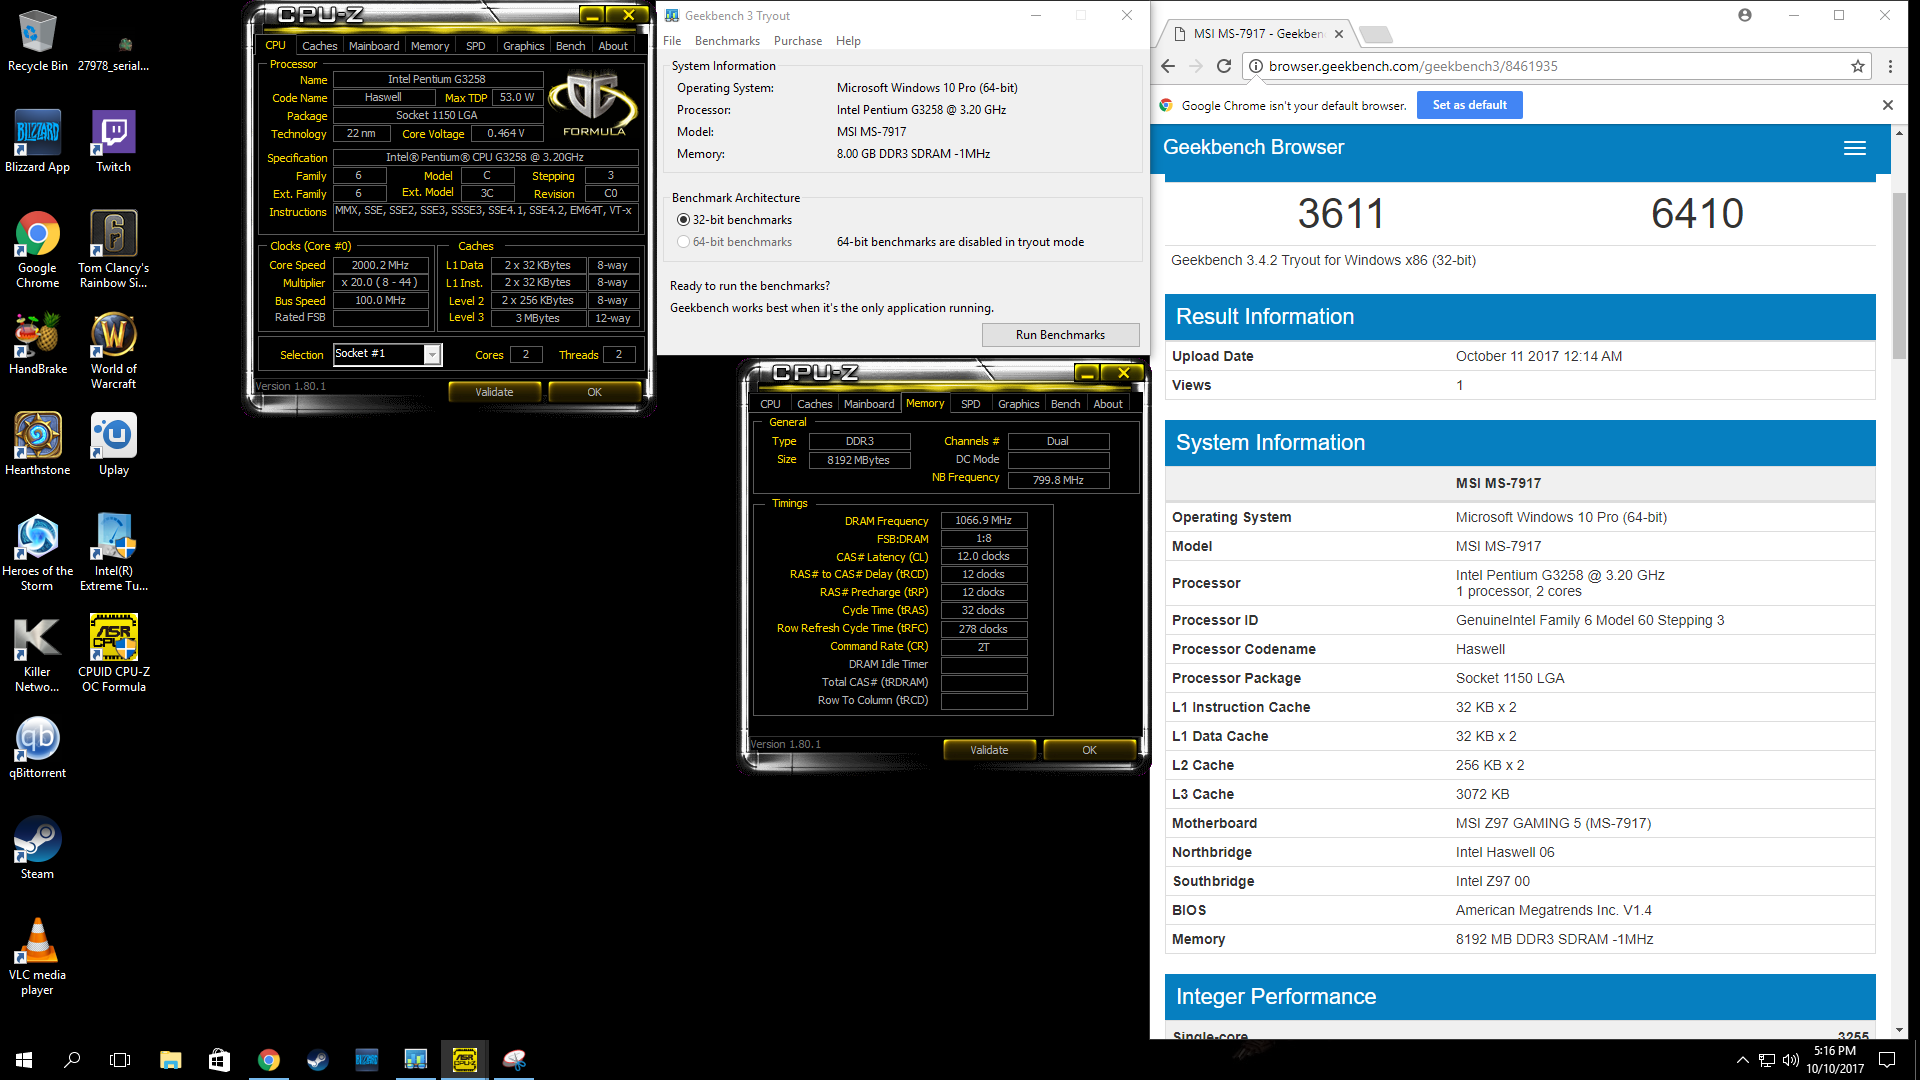
Task: Switch to Mainboard tab in top CPU-Z
Action: 374,46
